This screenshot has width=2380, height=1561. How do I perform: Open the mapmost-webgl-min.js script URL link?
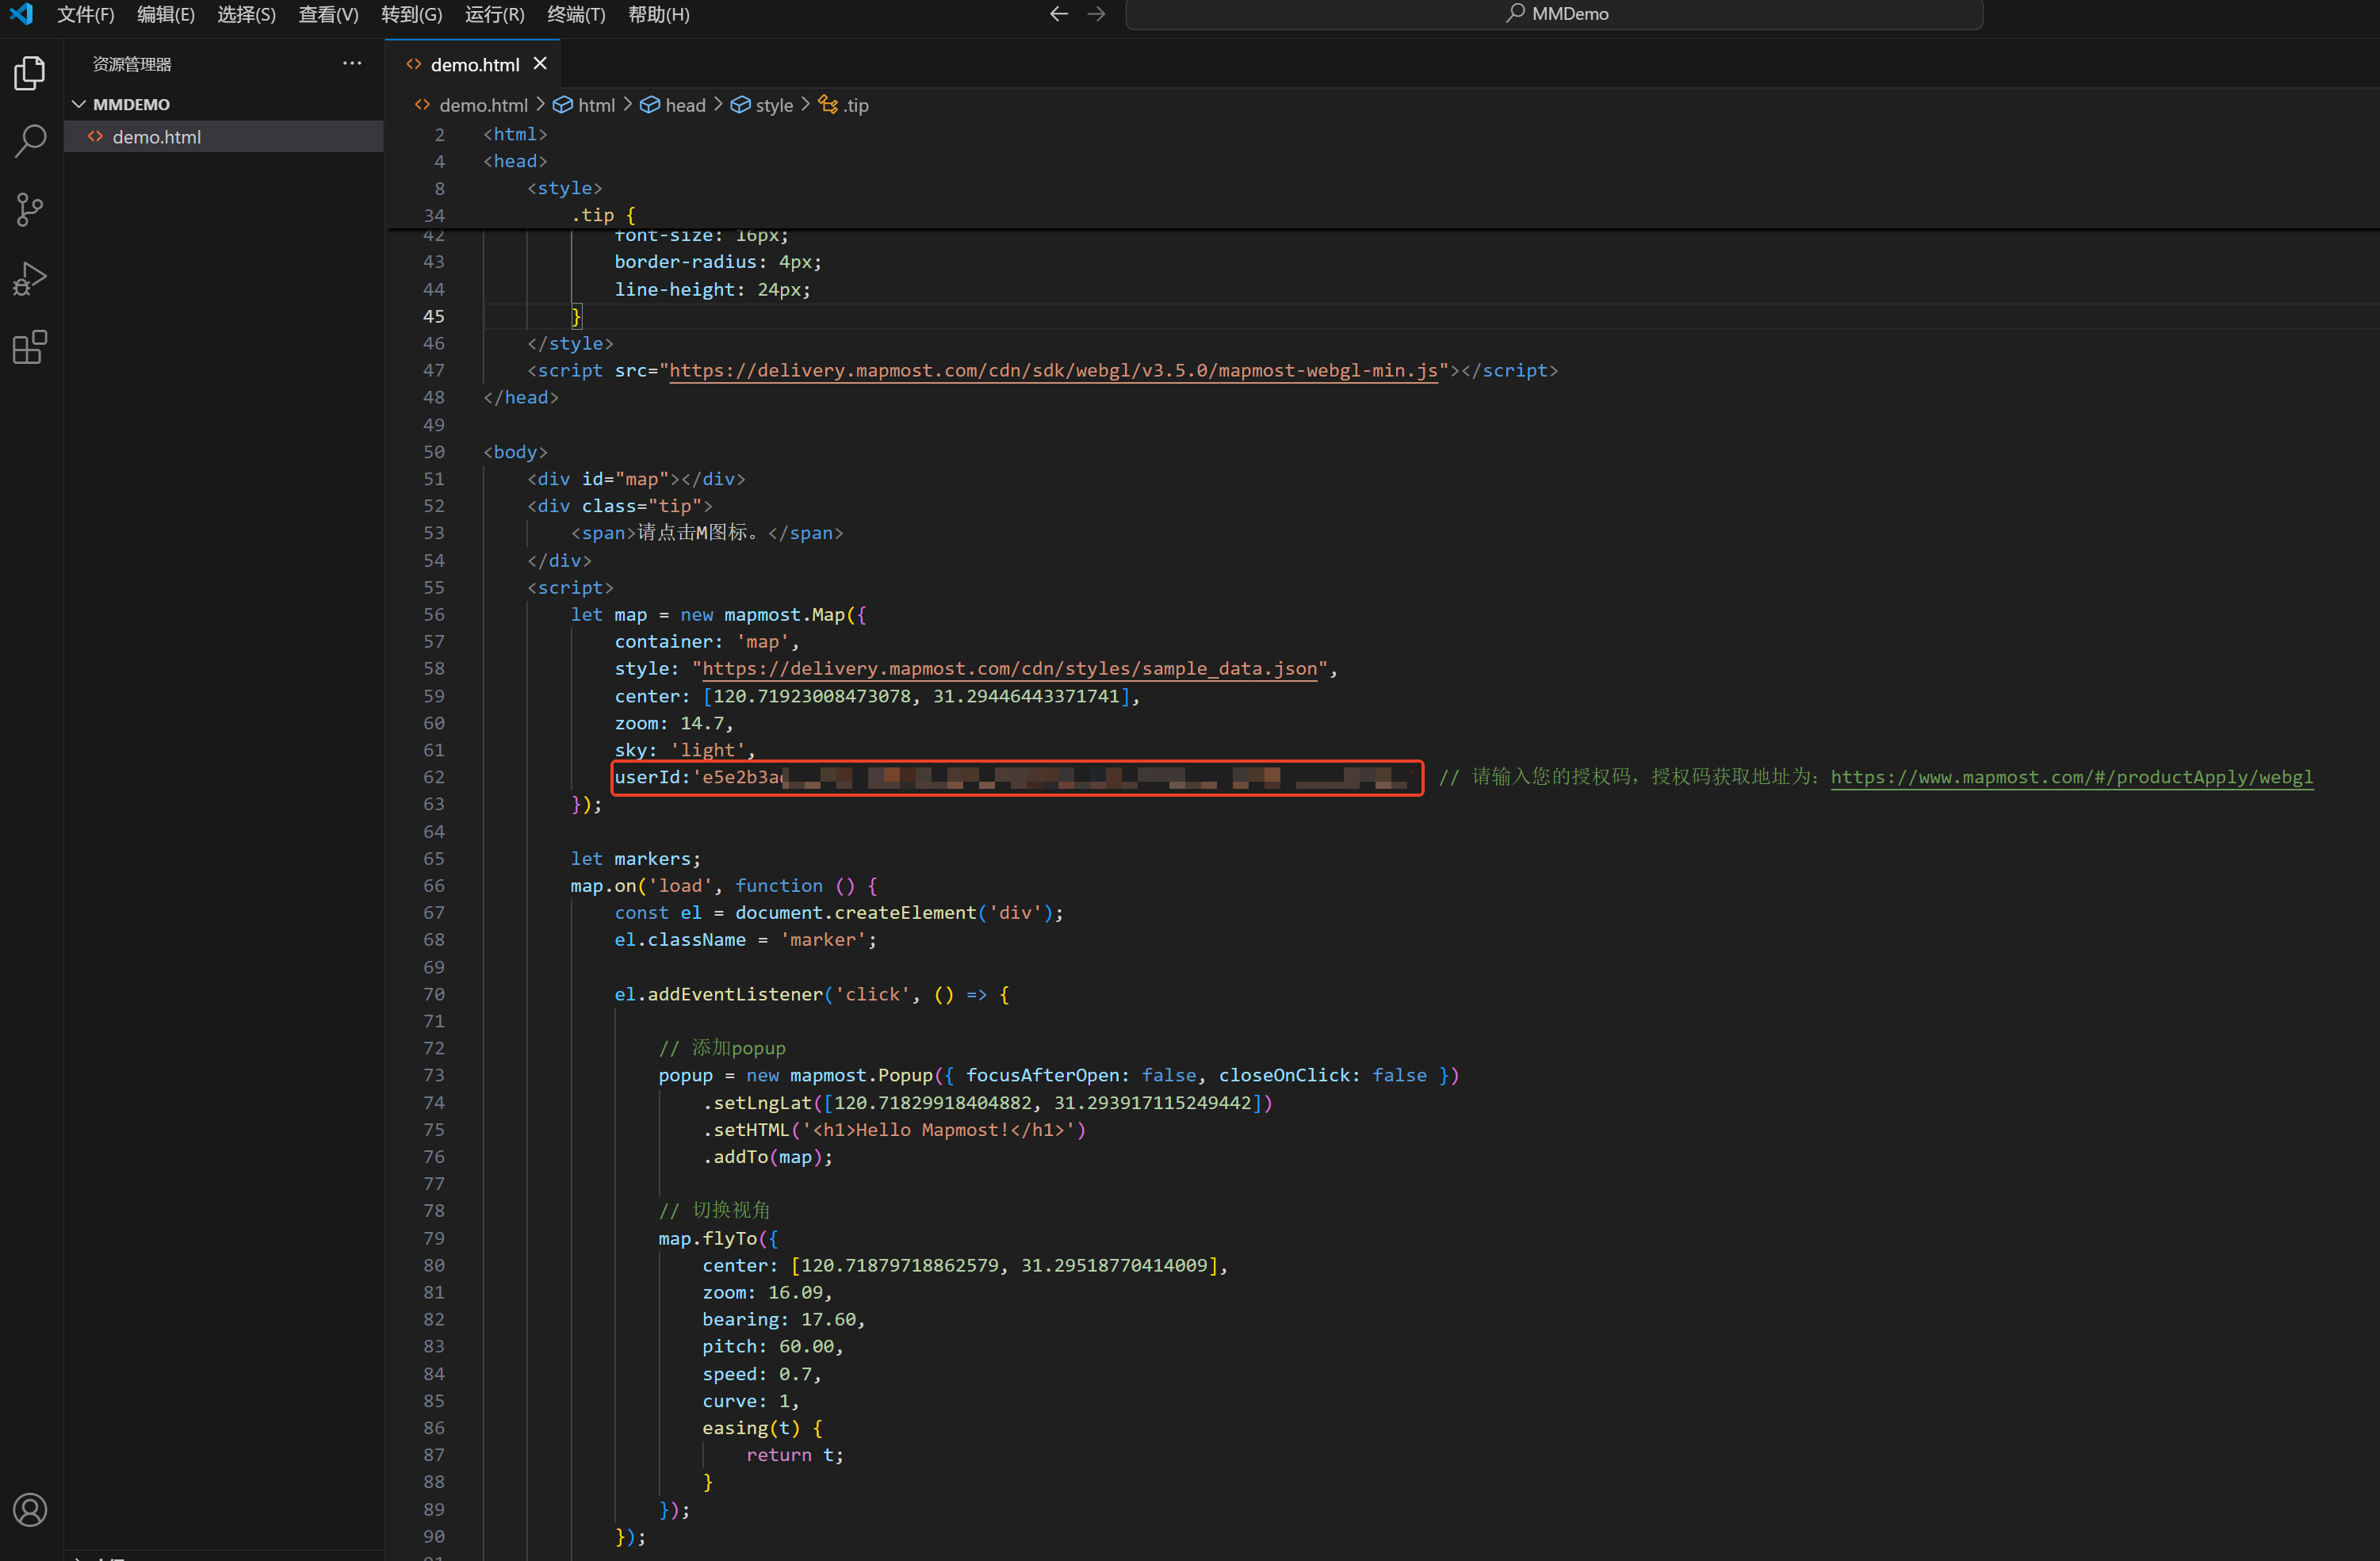point(1053,370)
